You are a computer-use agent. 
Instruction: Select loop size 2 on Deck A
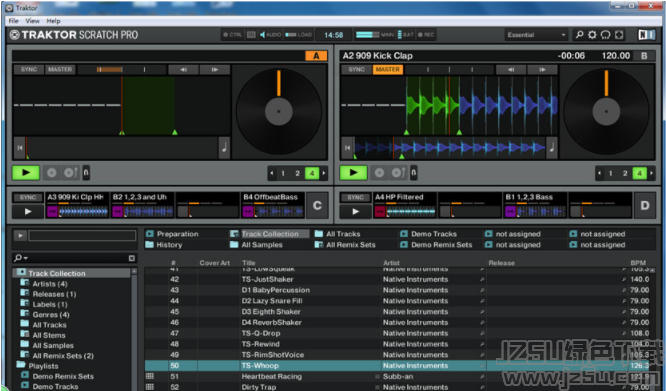(x=297, y=173)
